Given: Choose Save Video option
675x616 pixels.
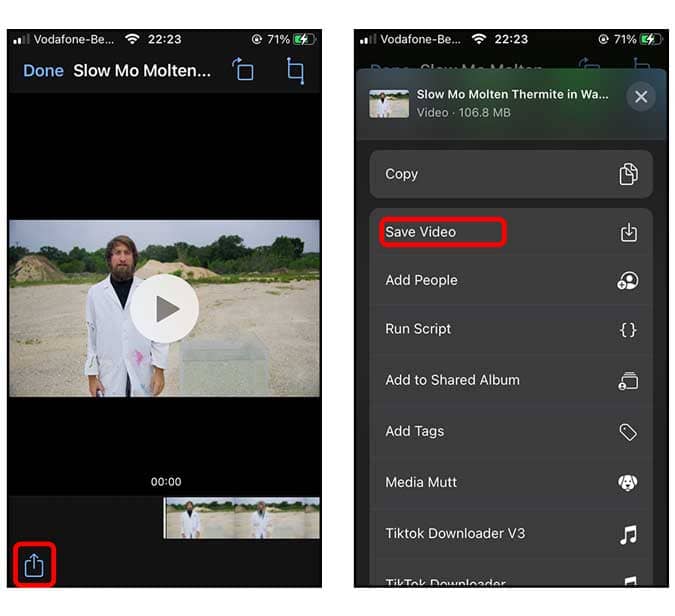Looking at the screenshot, I should [511, 232].
